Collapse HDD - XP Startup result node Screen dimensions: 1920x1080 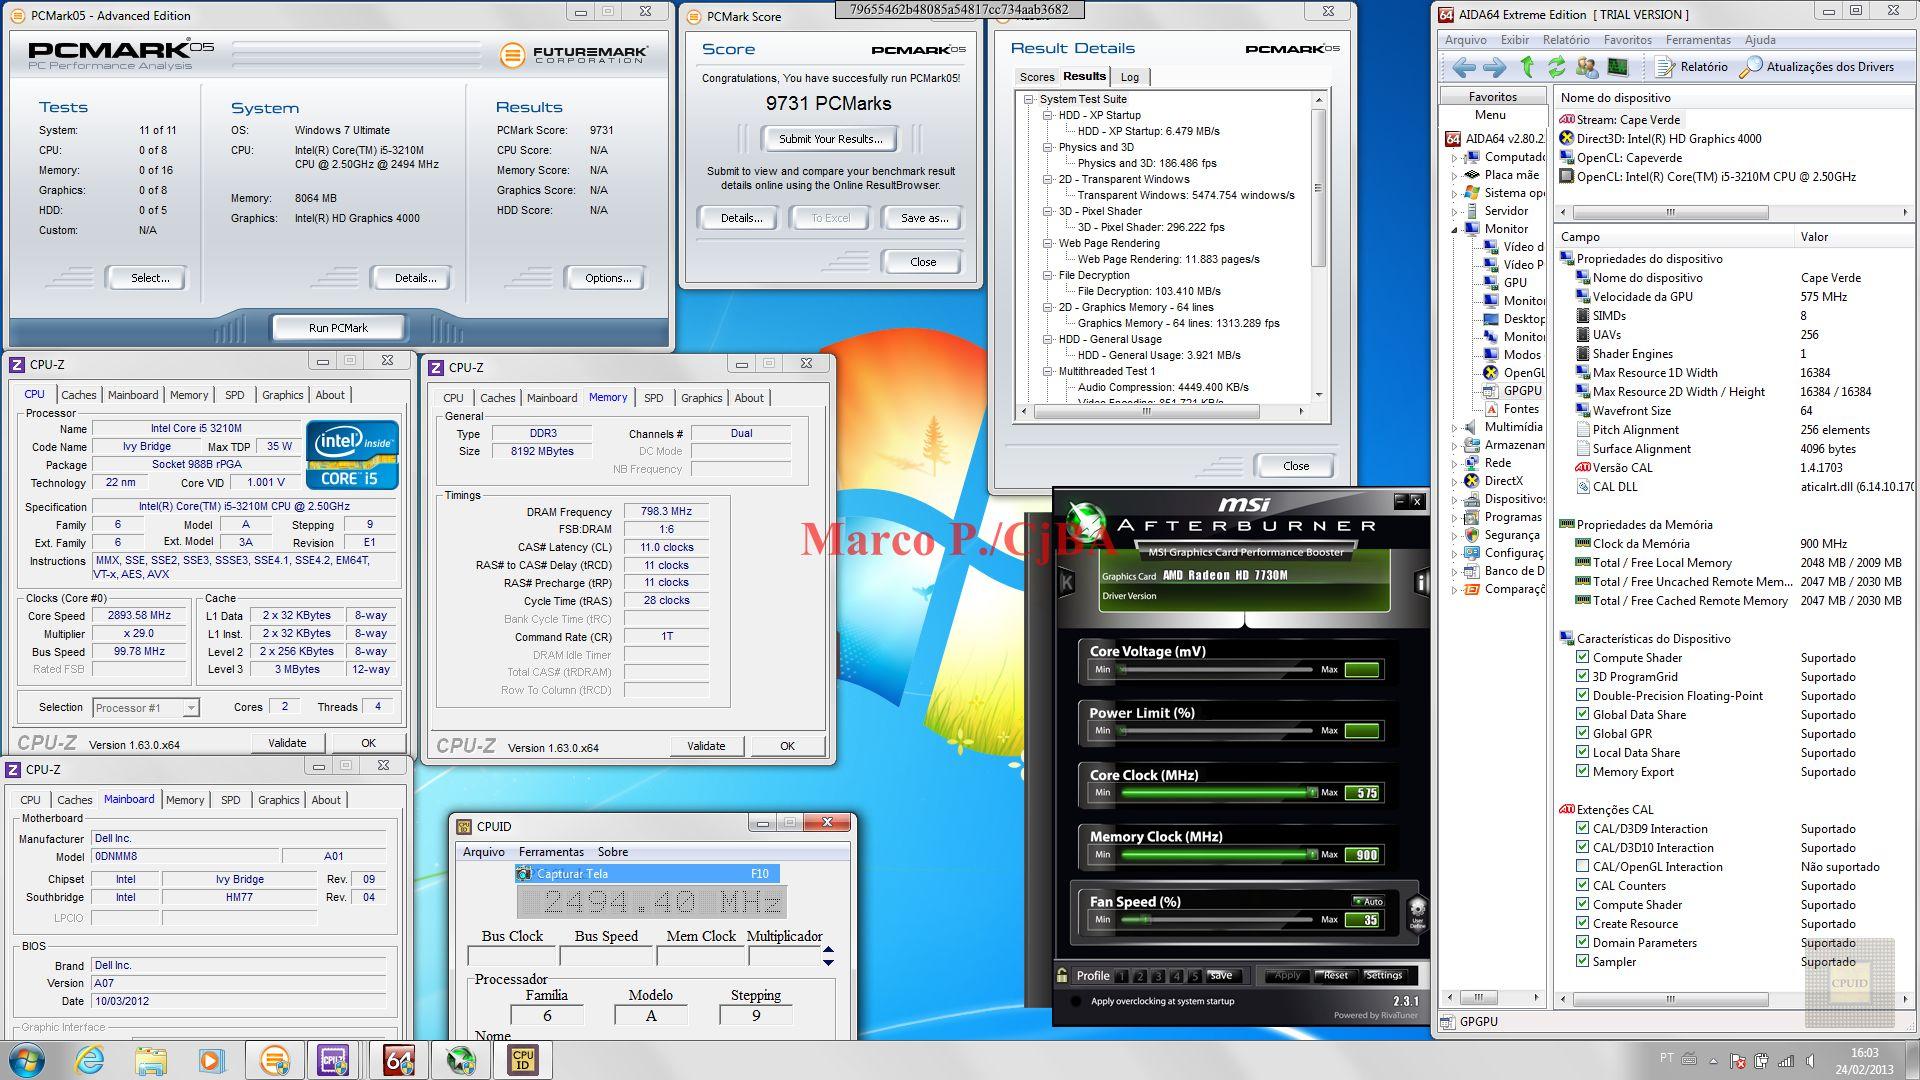(1048, 115)
